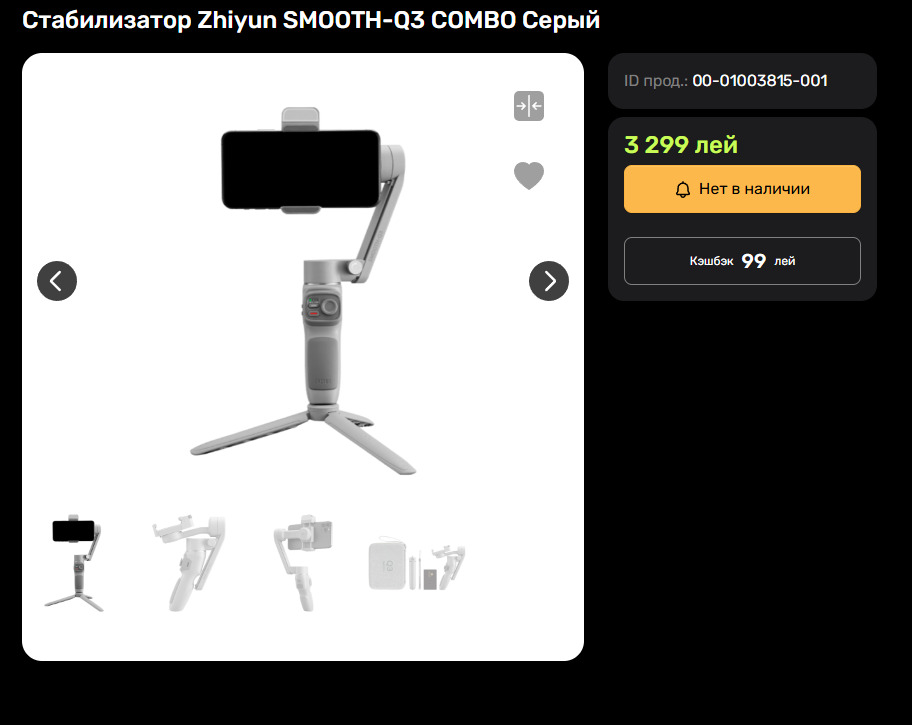Screen dimensions: 912x725
Task: Show the previous product photo
Action: click(x=57, y=281)
